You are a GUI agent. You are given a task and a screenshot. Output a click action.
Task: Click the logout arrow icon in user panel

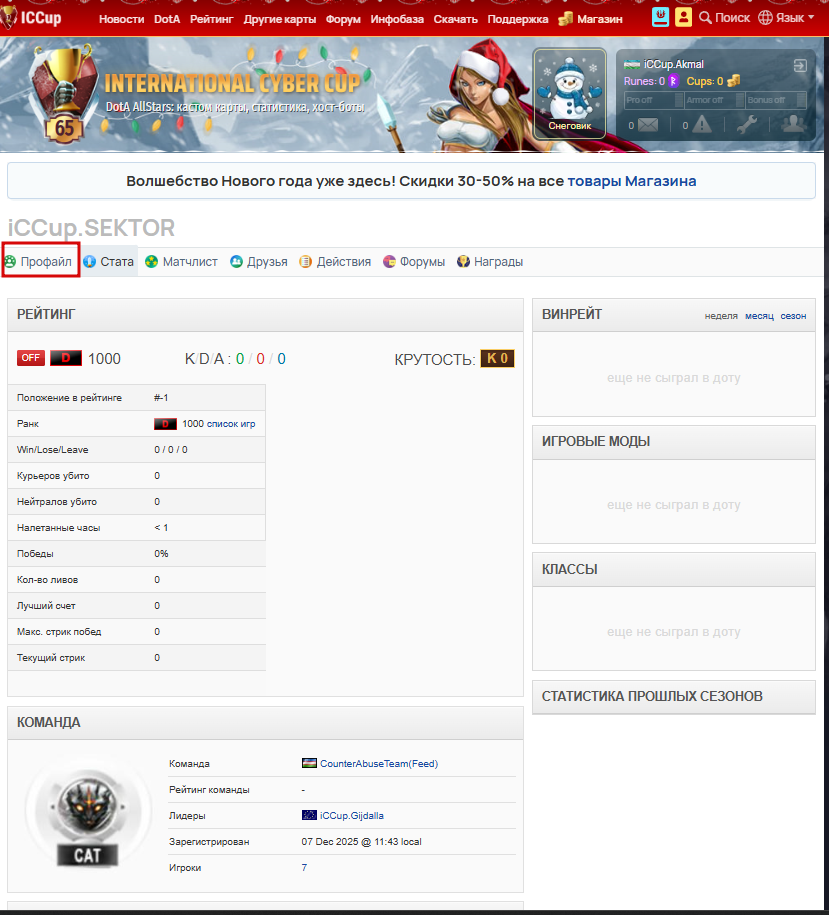pyautogui.click(x=800, y=65)
